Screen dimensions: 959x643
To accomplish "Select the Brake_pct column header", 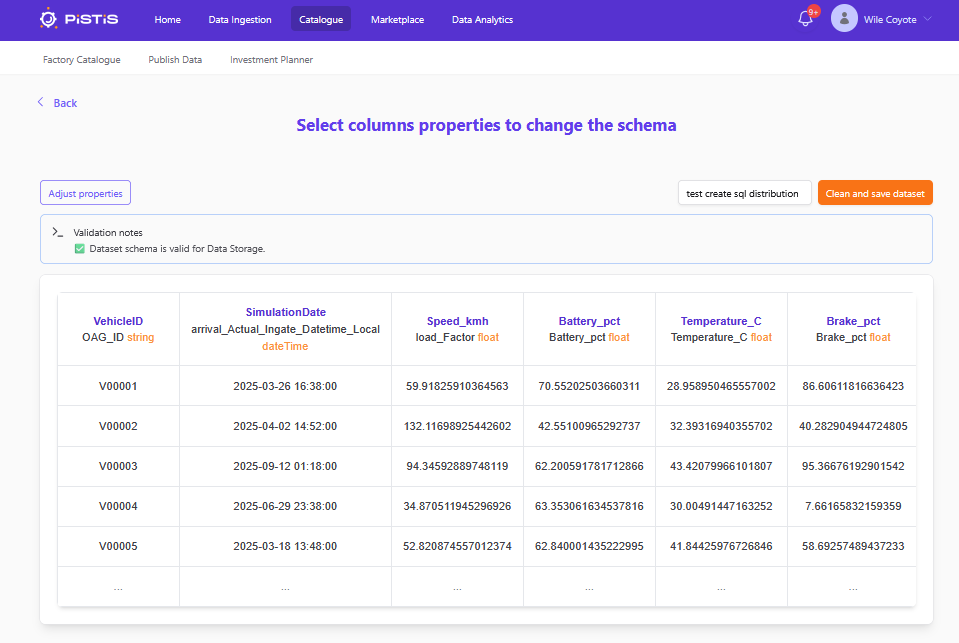I will click(853, 321).
